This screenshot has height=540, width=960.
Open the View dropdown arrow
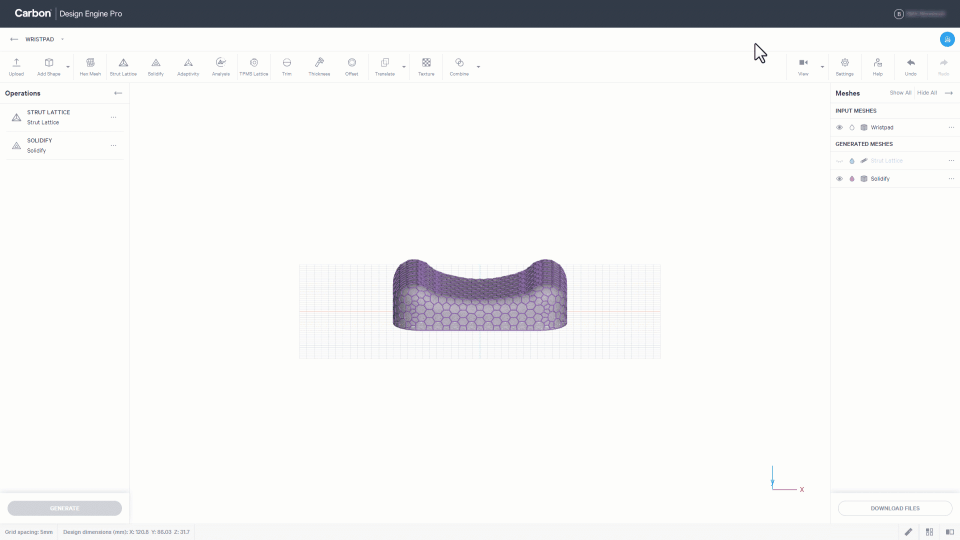pyautogui.click(x=822, y=67)
